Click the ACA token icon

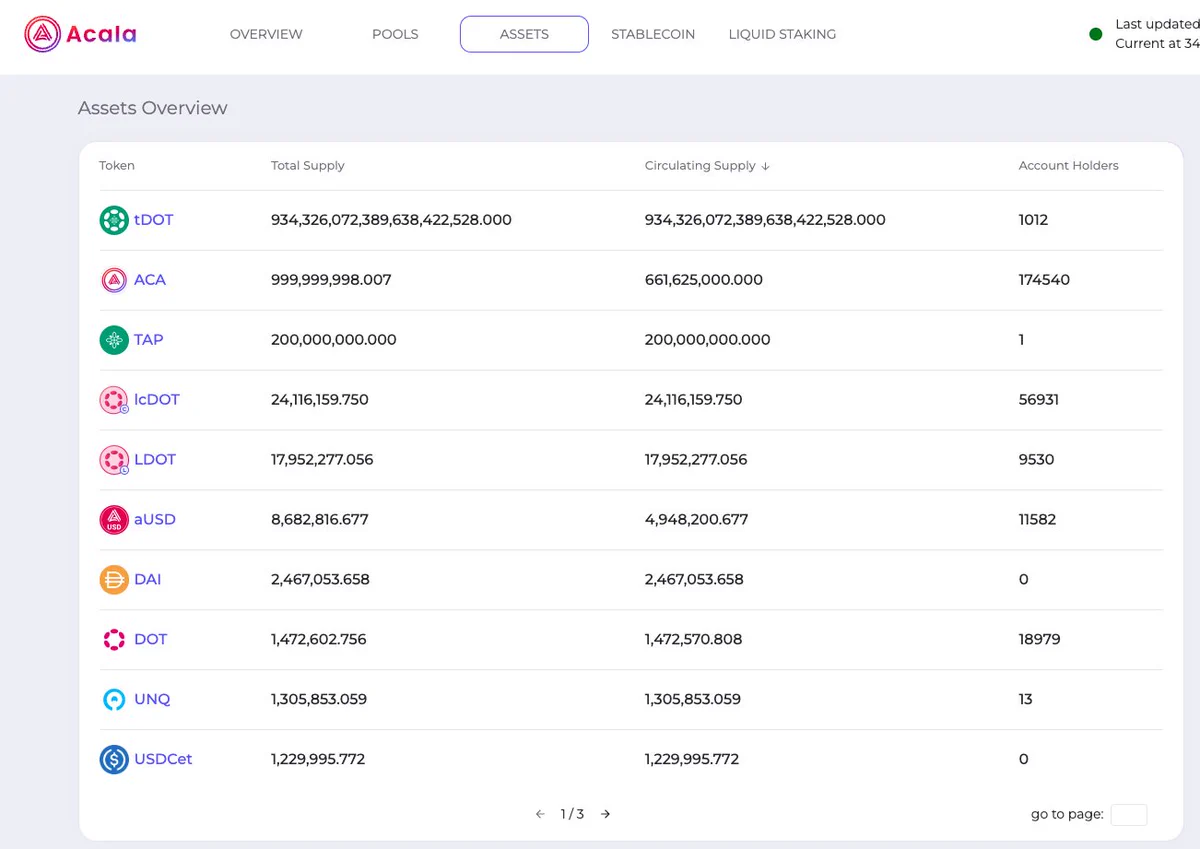(x=114, y=280)
